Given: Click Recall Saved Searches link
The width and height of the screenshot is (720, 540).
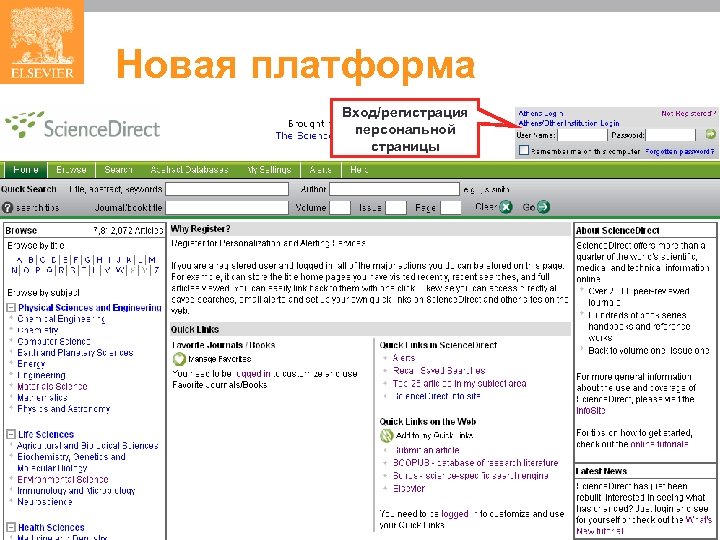Looking at the screenshot, I should click(x=439, y=371).
